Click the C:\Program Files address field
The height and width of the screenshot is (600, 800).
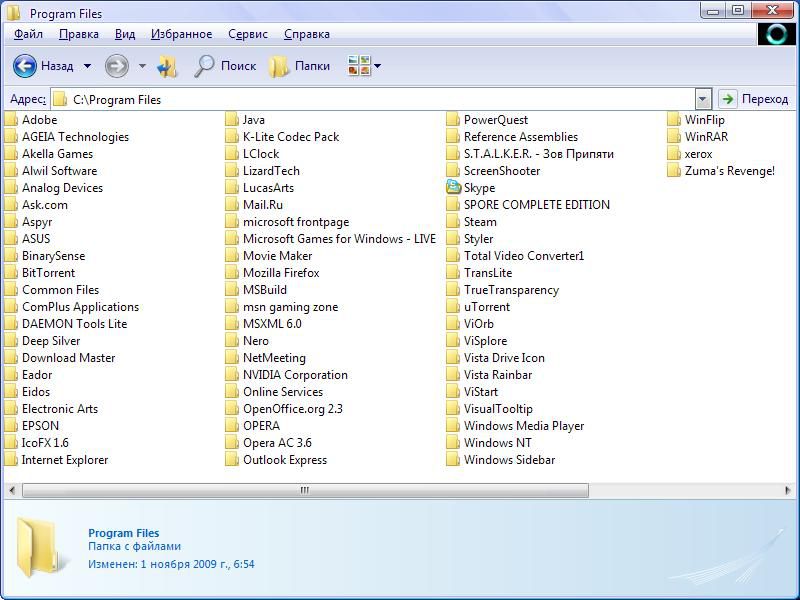click(x=373, y=99)
